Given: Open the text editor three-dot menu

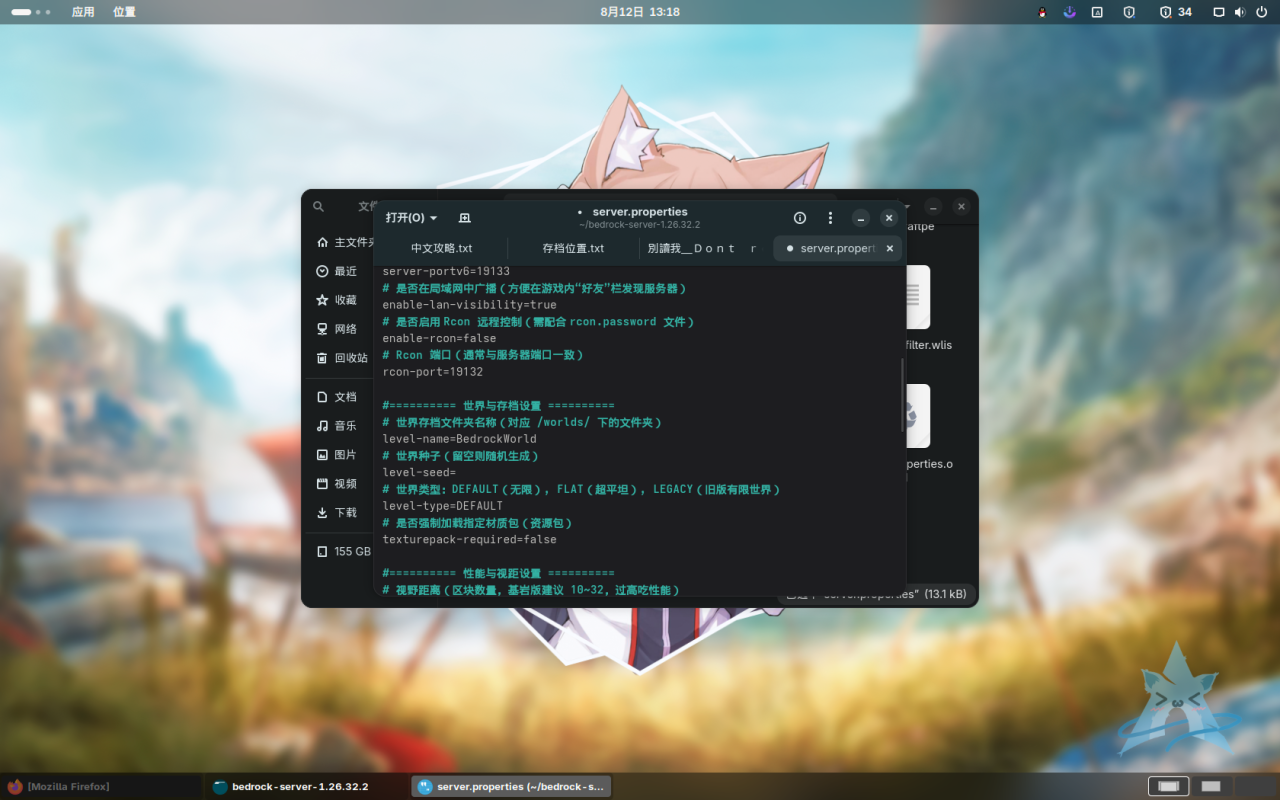Looking at the screenshot, I should pyautogui.click(x=830, y=218).
